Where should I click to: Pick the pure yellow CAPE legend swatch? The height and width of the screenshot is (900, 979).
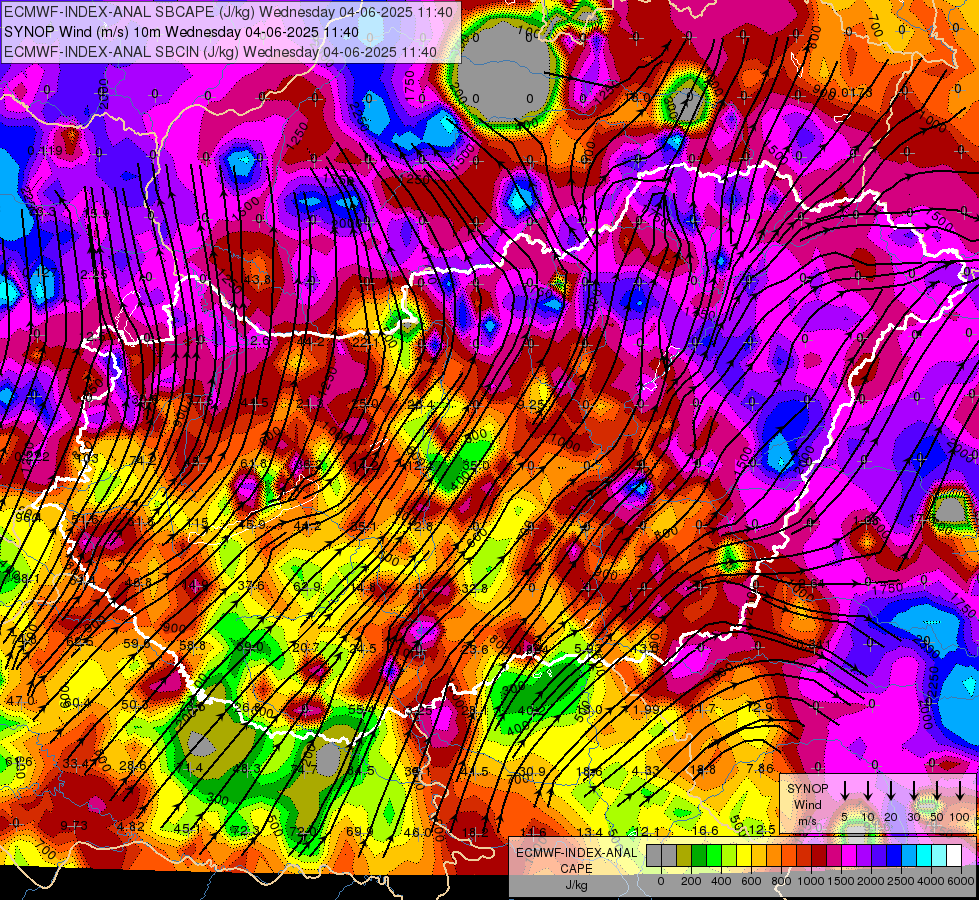point(744,856)
